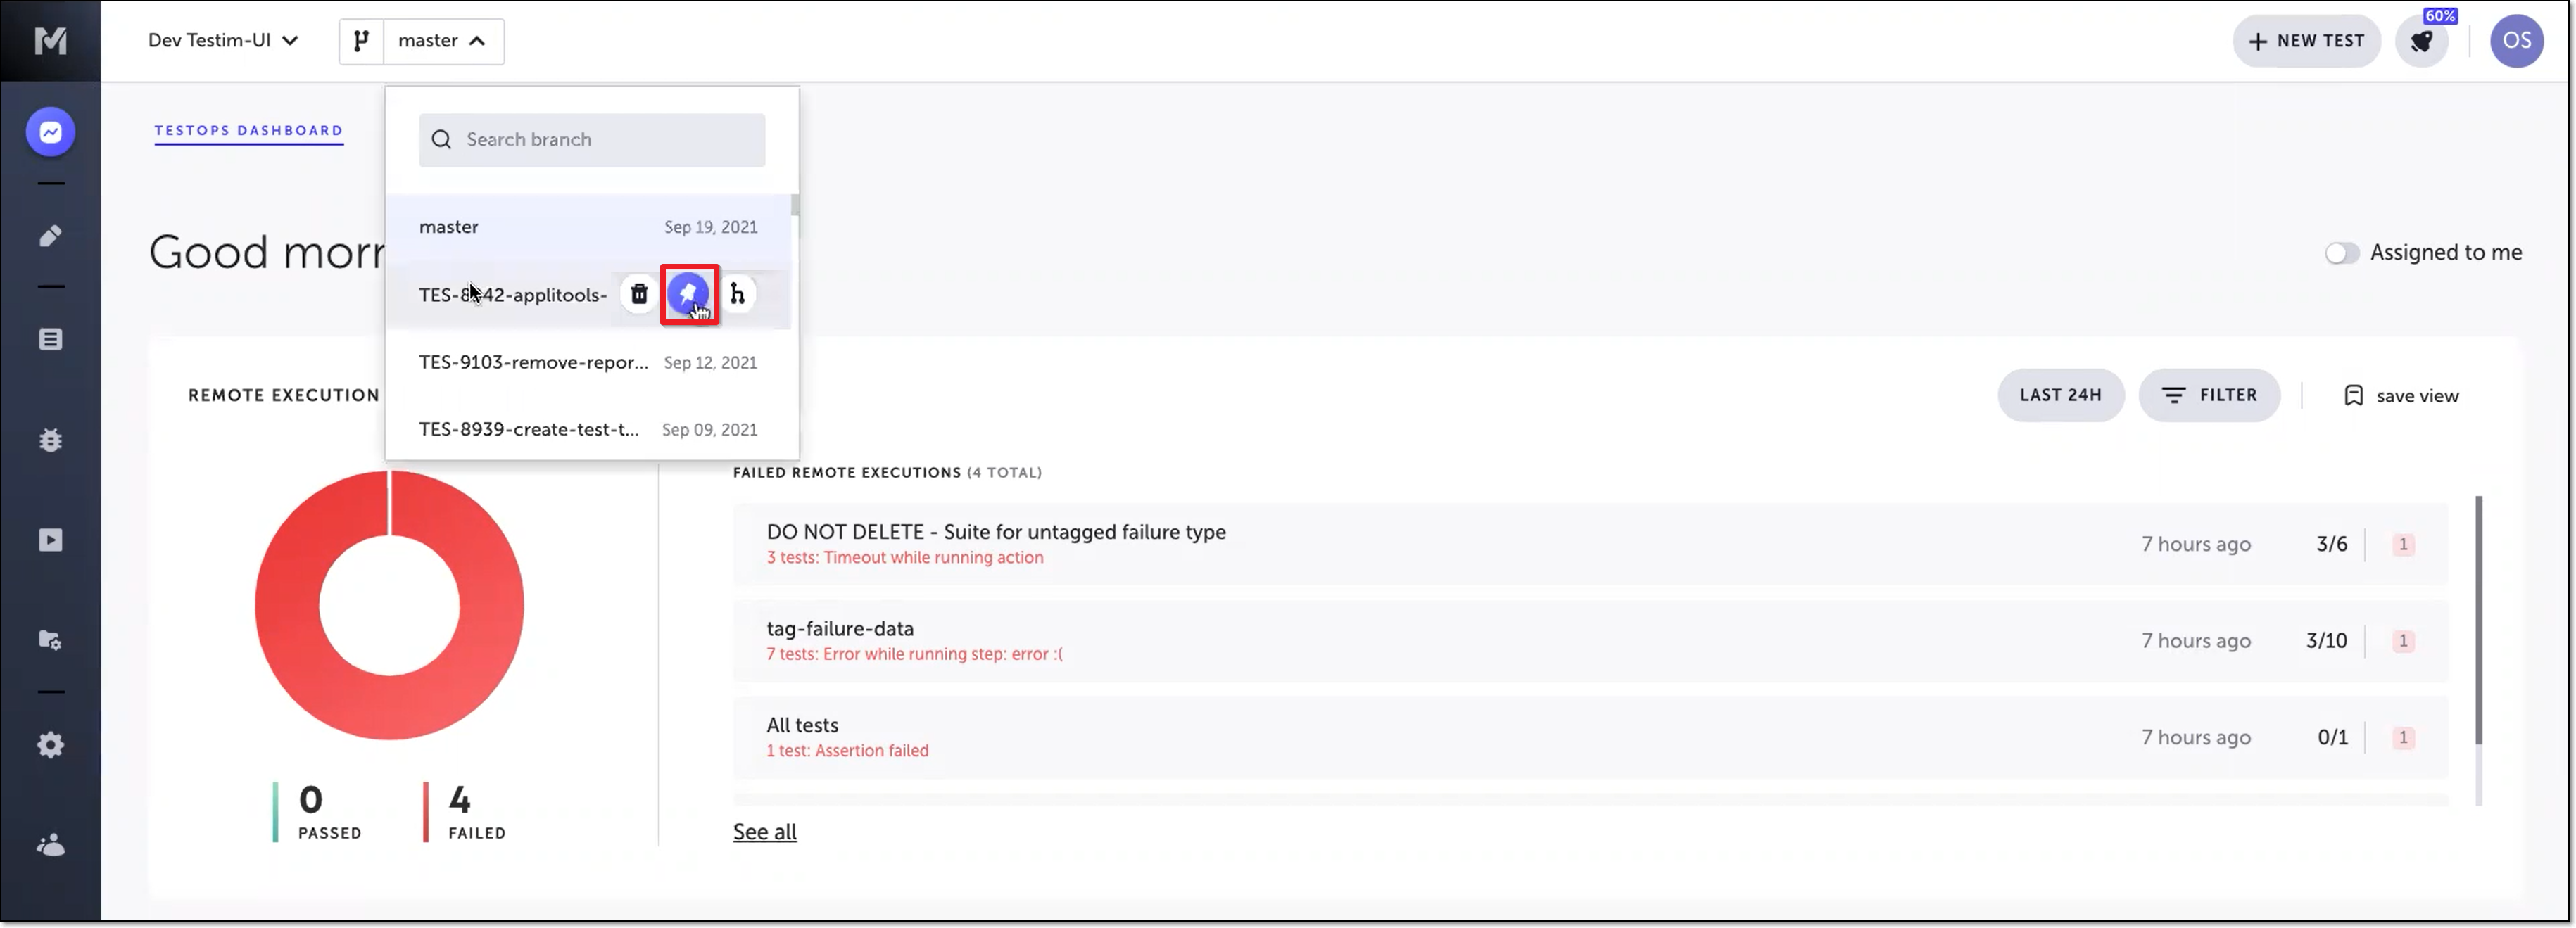Screen dimensions: 2576x928
Task: Click the failed executions list scrollbar
Action: (2478, 620)
